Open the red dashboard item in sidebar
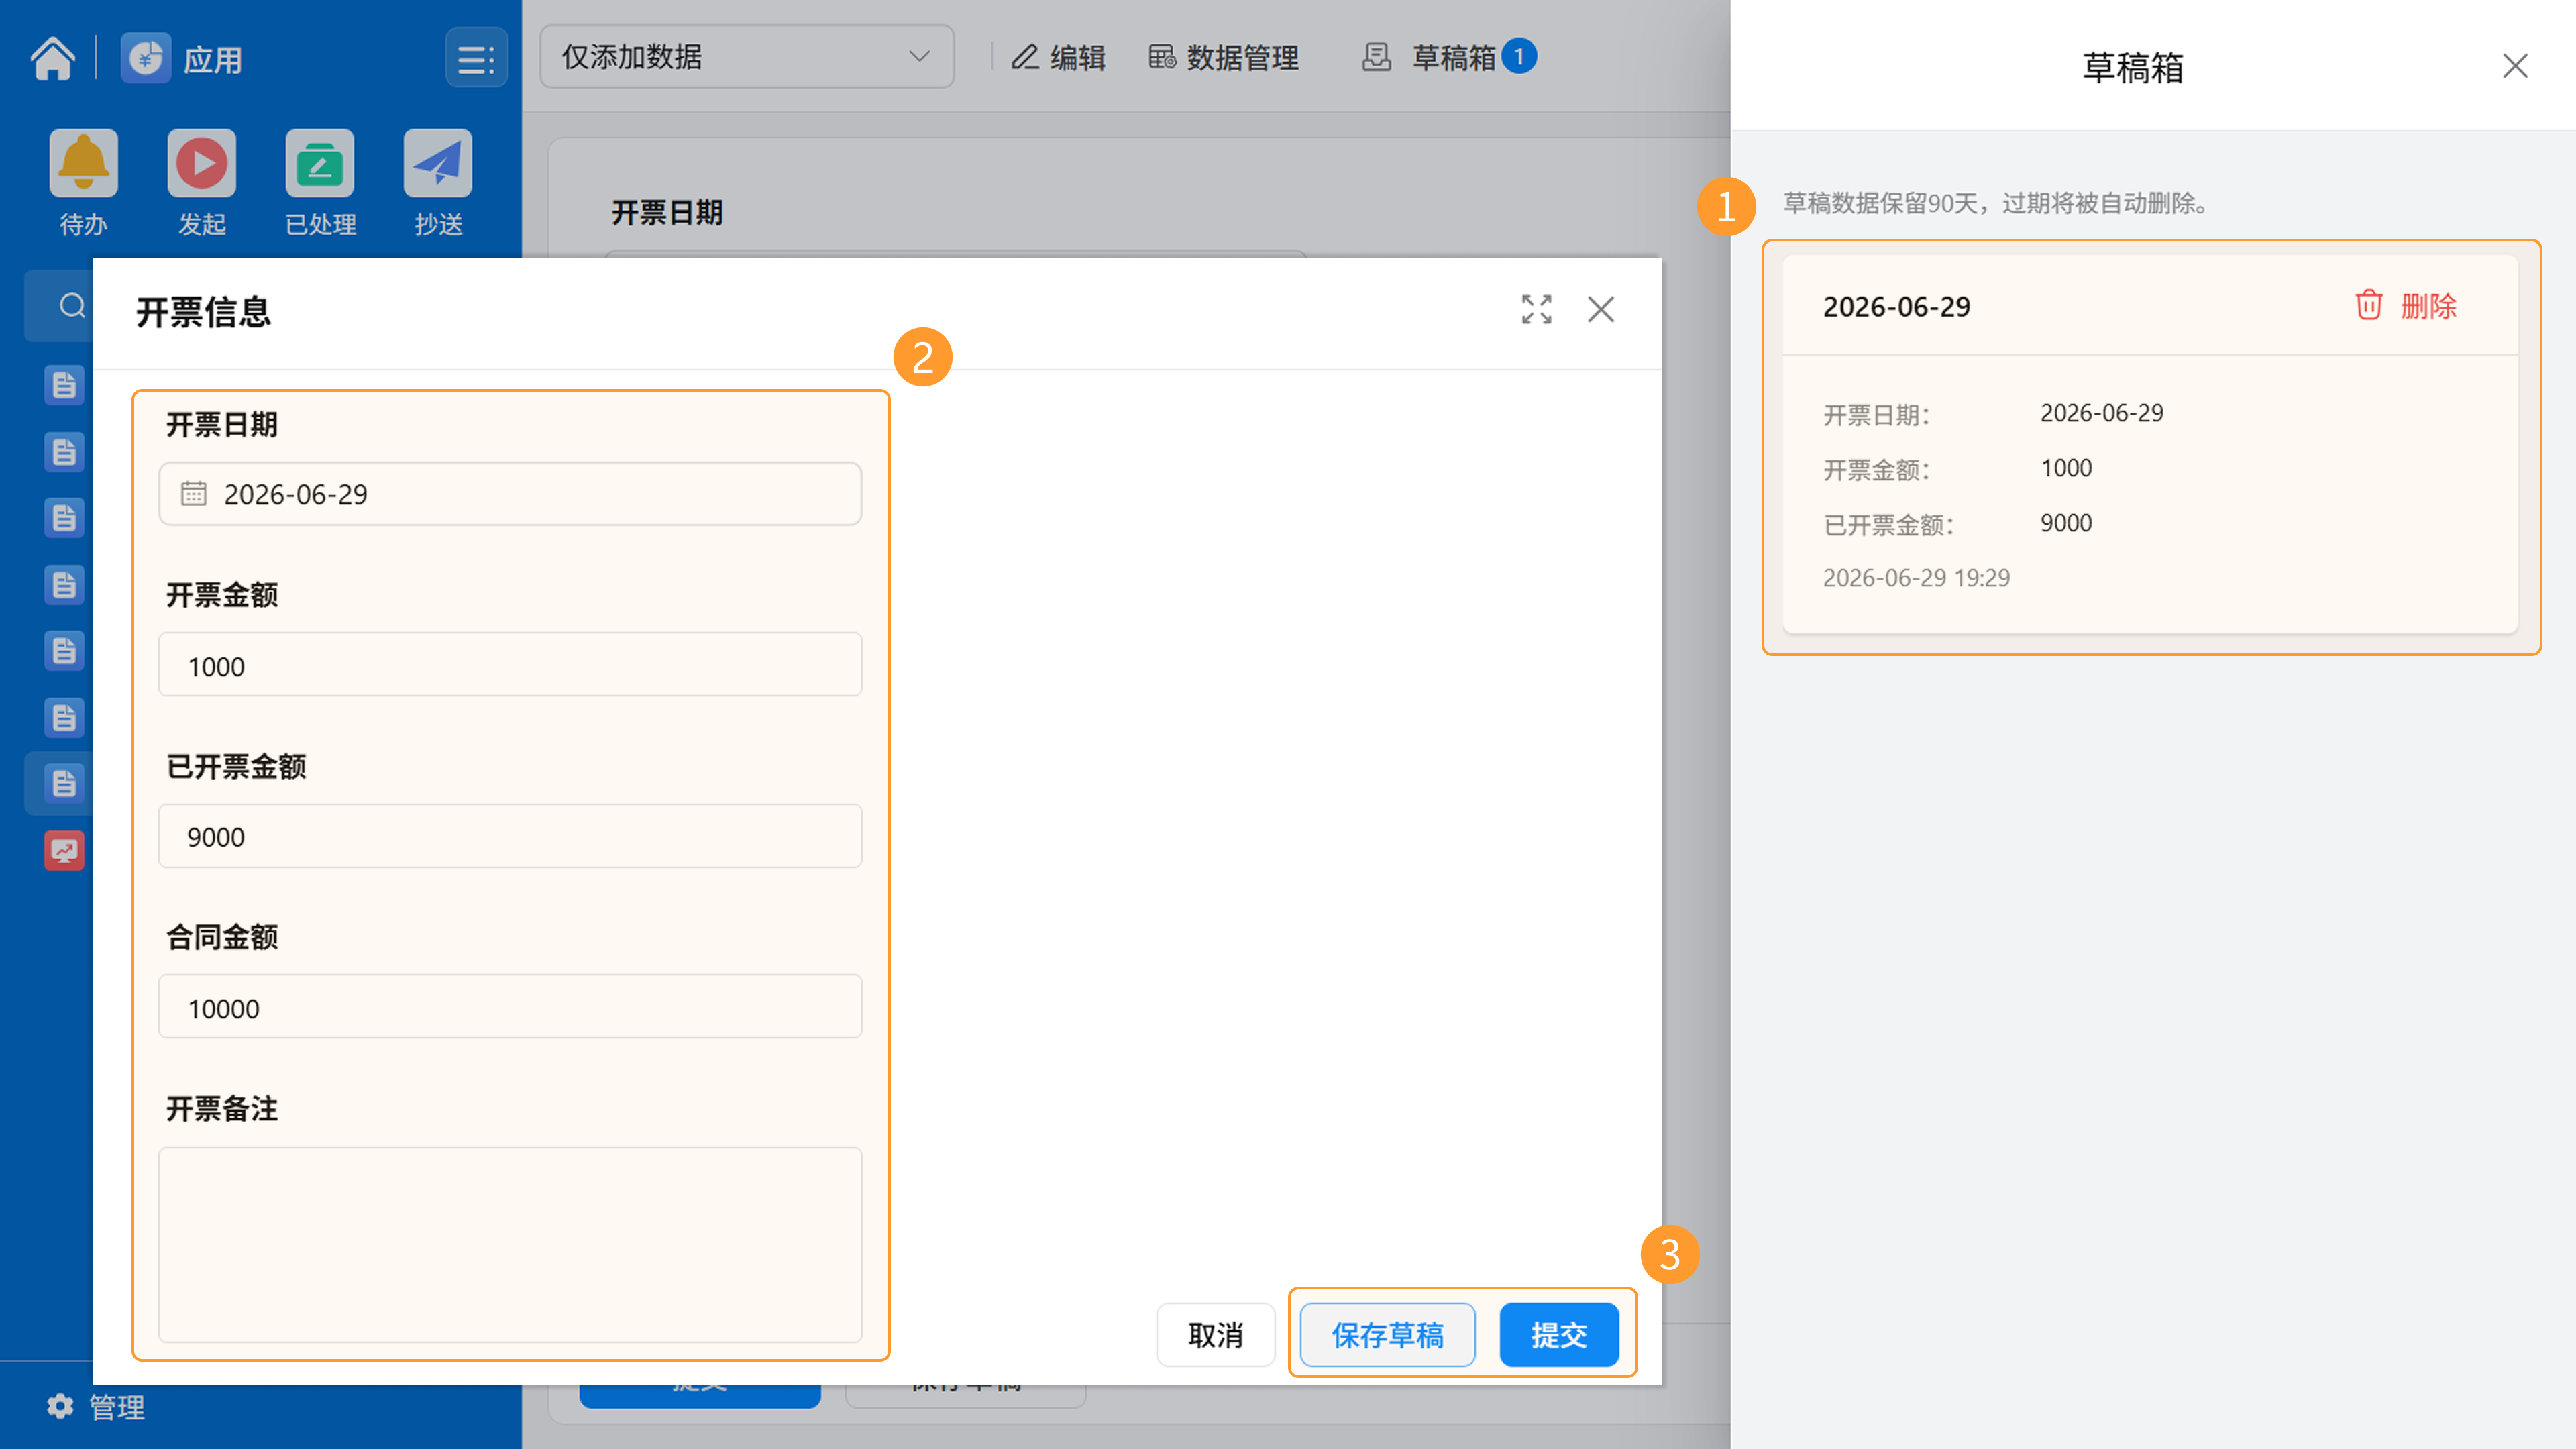 [64, 851]
